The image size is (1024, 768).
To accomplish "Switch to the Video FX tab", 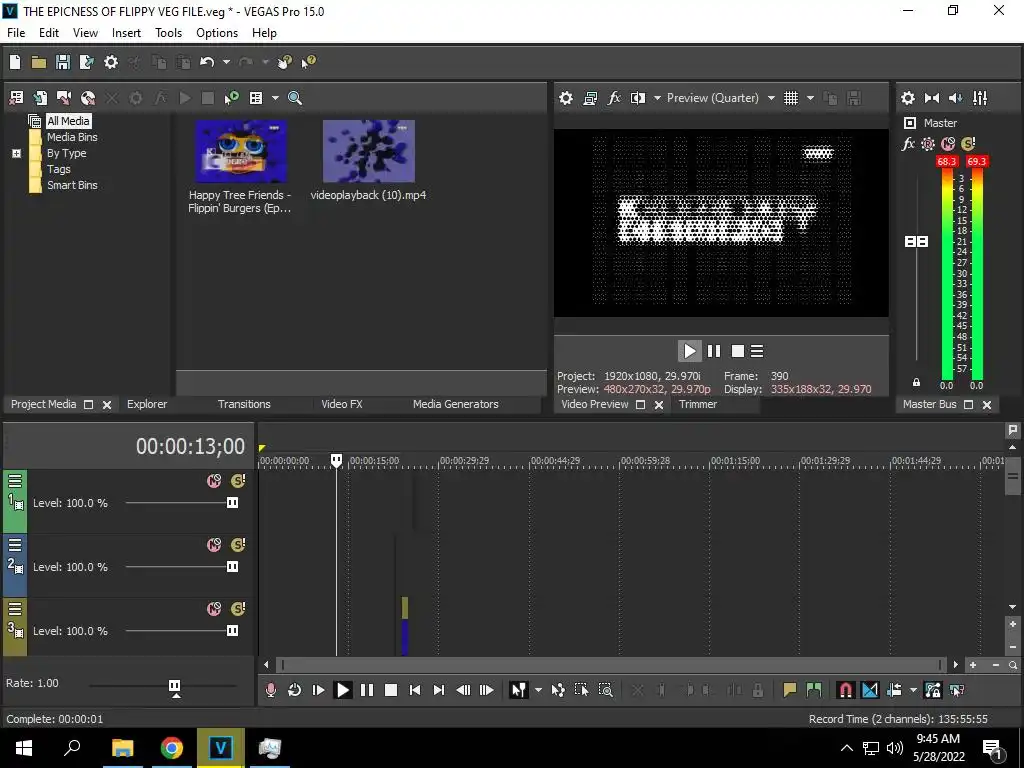I will pos(342,404).
